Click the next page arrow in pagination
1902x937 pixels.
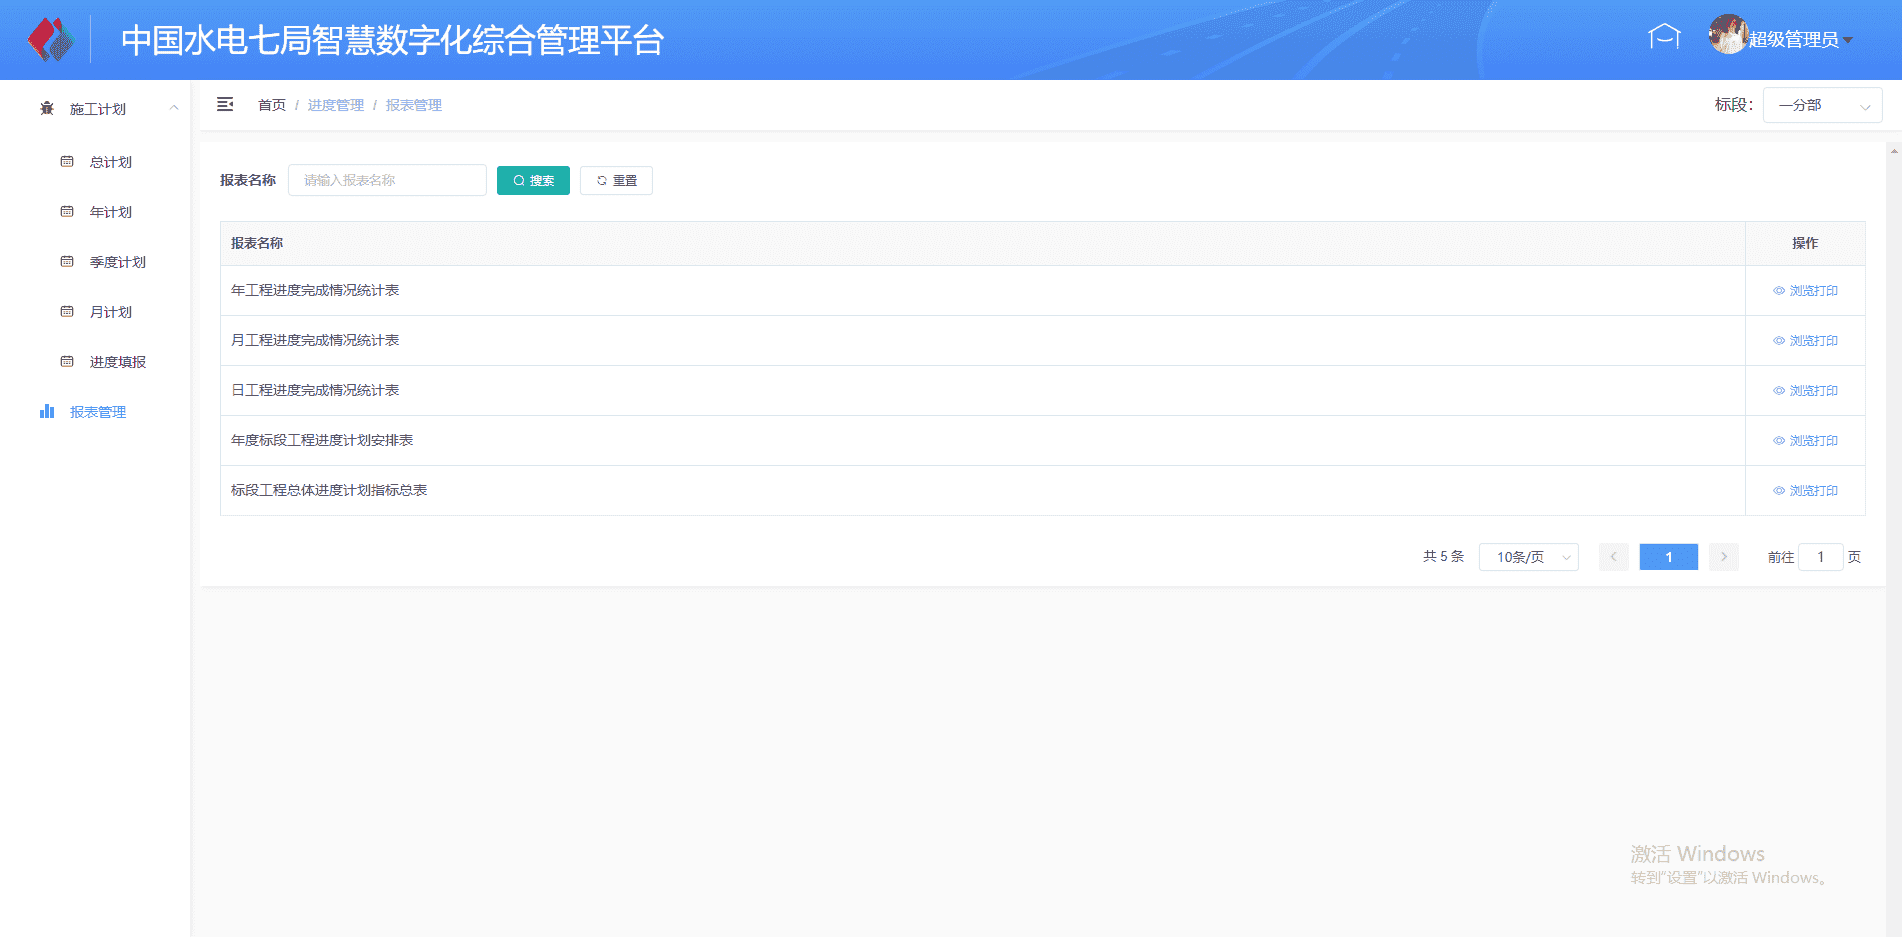1723,557
